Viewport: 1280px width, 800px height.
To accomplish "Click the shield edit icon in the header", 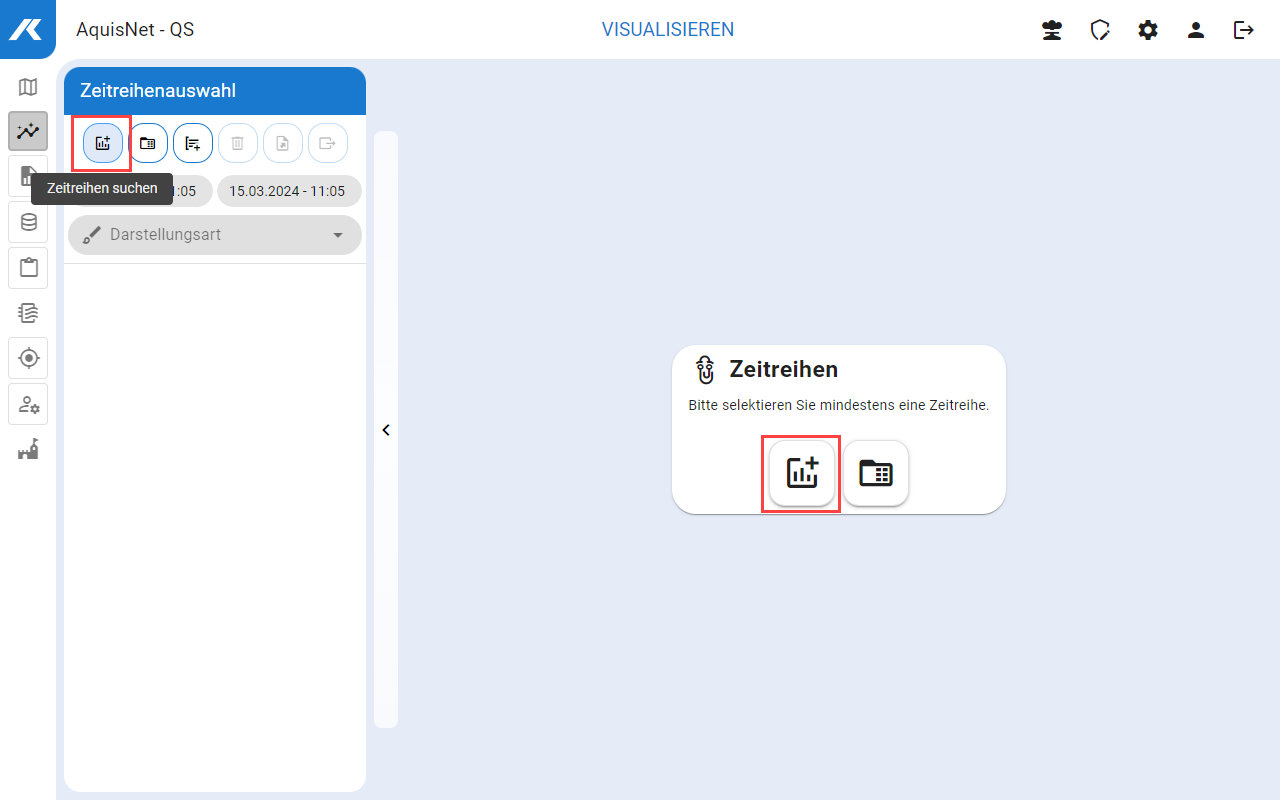I will pyautogui.click(x=1100, y=30).
